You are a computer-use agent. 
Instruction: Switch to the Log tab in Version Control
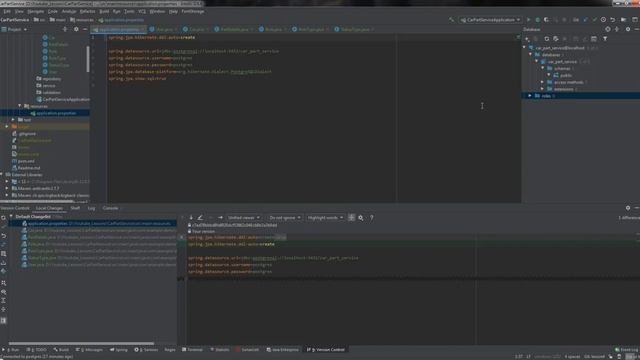coord(91,208)
